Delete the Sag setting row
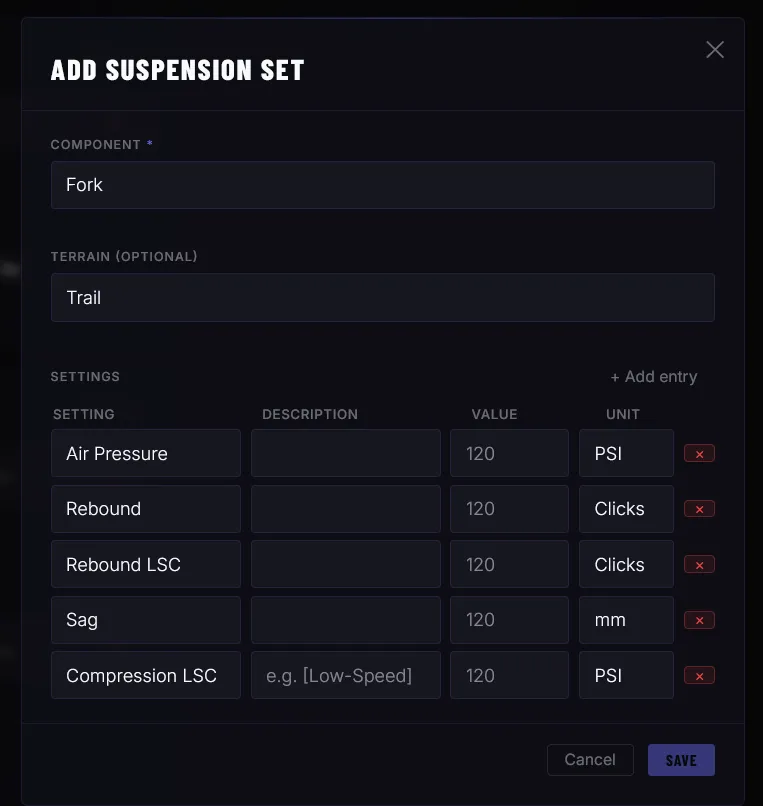Screen dimensions: 763x806 click(x=699, y=620)
